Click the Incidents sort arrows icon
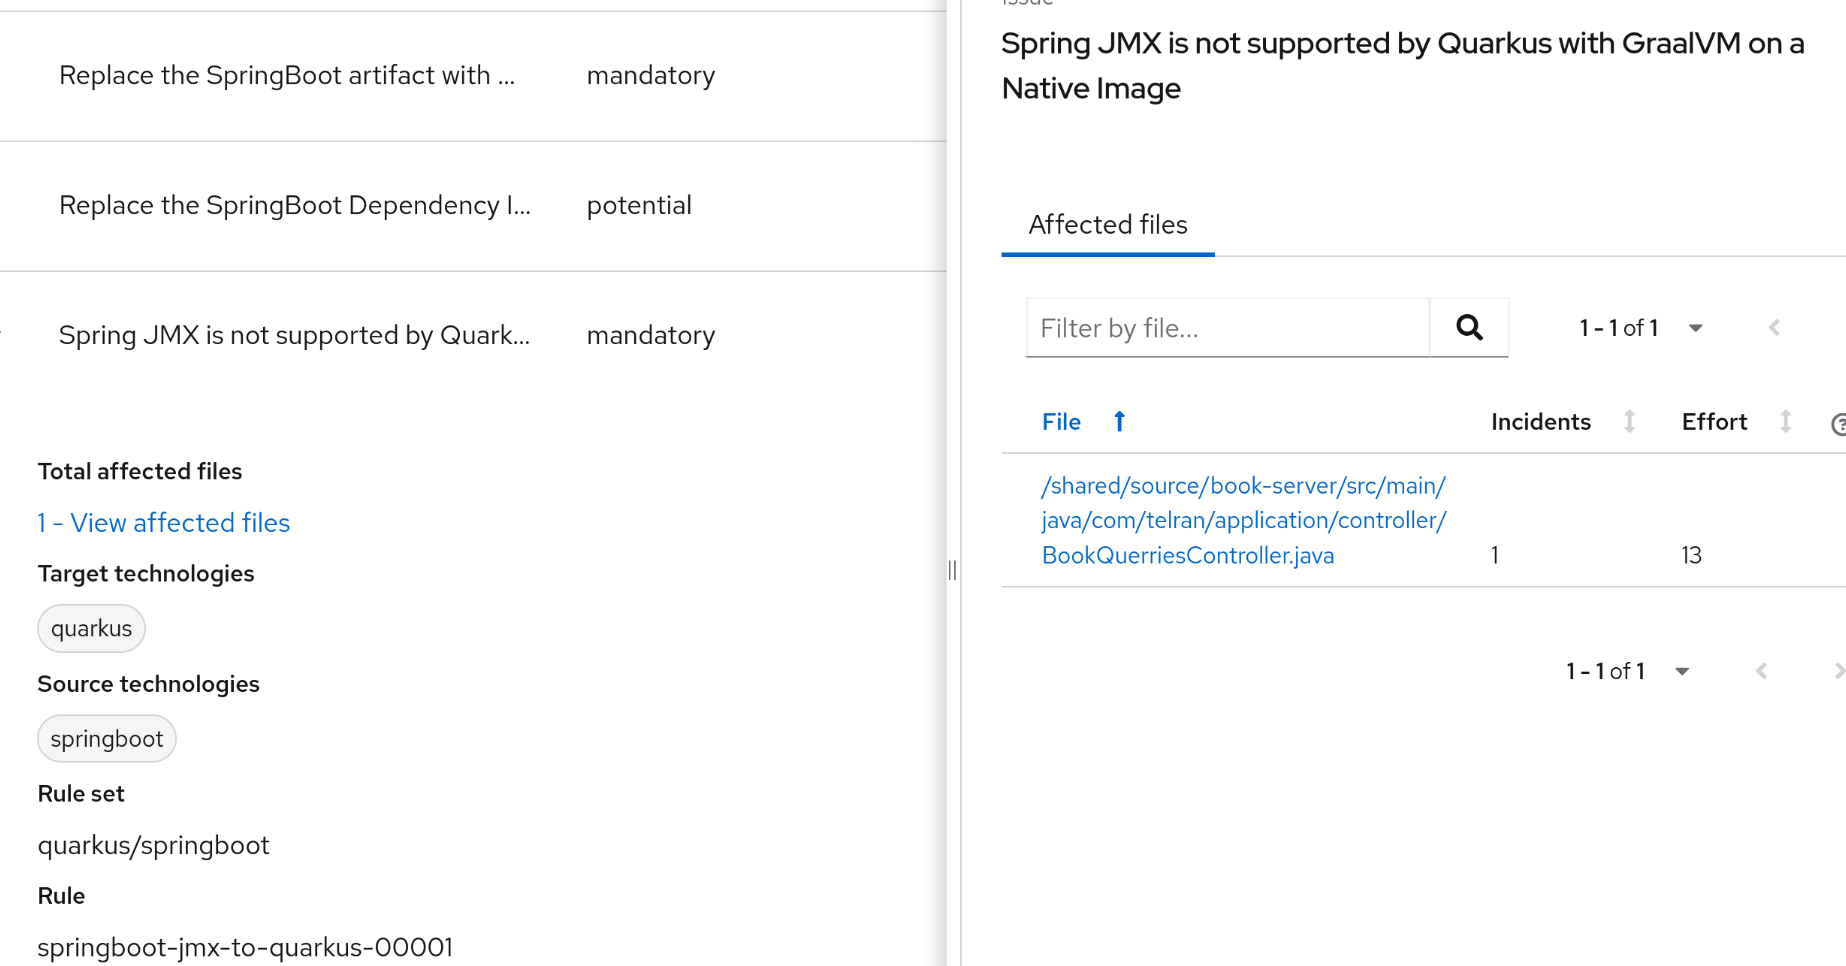1846x966 pixels. pyautogui.click(x=1629, y=422)
